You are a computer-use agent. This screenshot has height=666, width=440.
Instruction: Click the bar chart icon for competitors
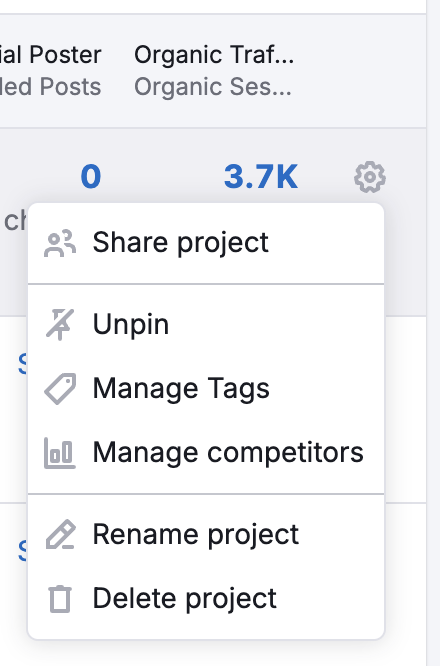(x=60, y=453)
